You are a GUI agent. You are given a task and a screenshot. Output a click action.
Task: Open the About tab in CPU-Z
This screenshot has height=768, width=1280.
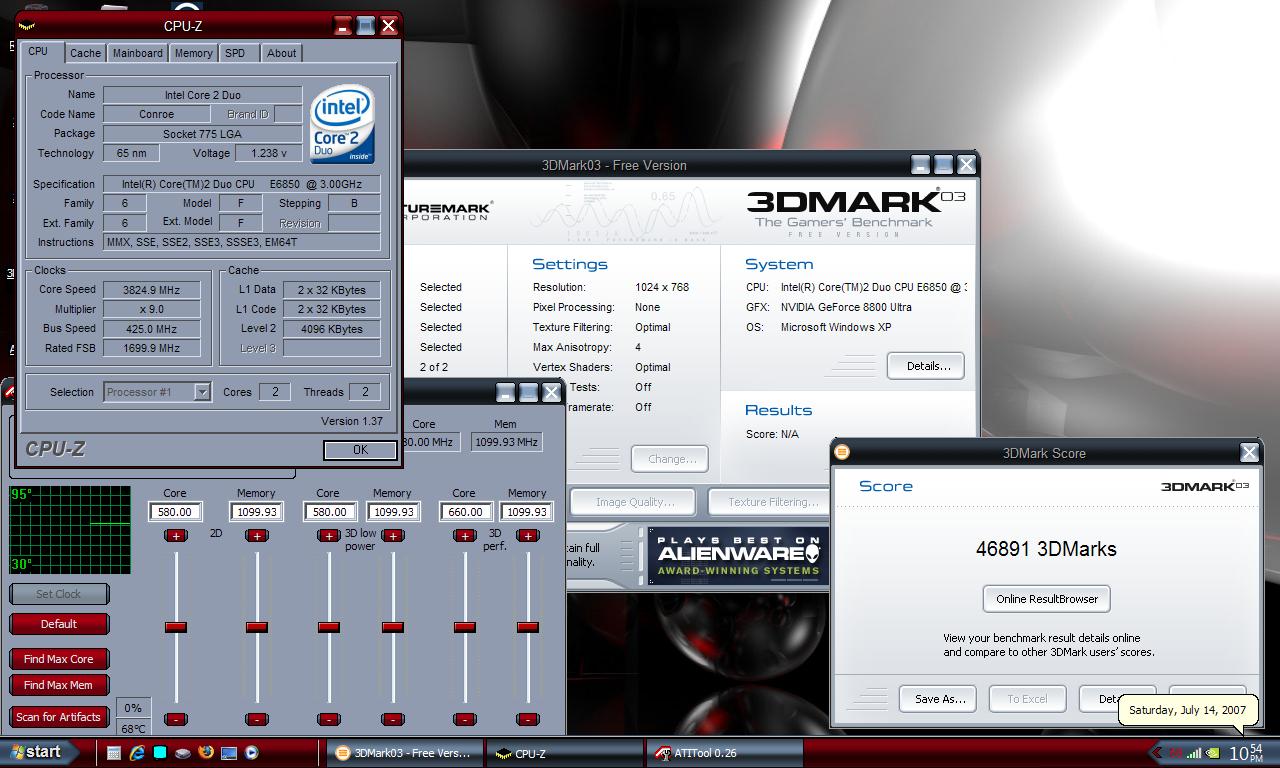pos(281,53)
